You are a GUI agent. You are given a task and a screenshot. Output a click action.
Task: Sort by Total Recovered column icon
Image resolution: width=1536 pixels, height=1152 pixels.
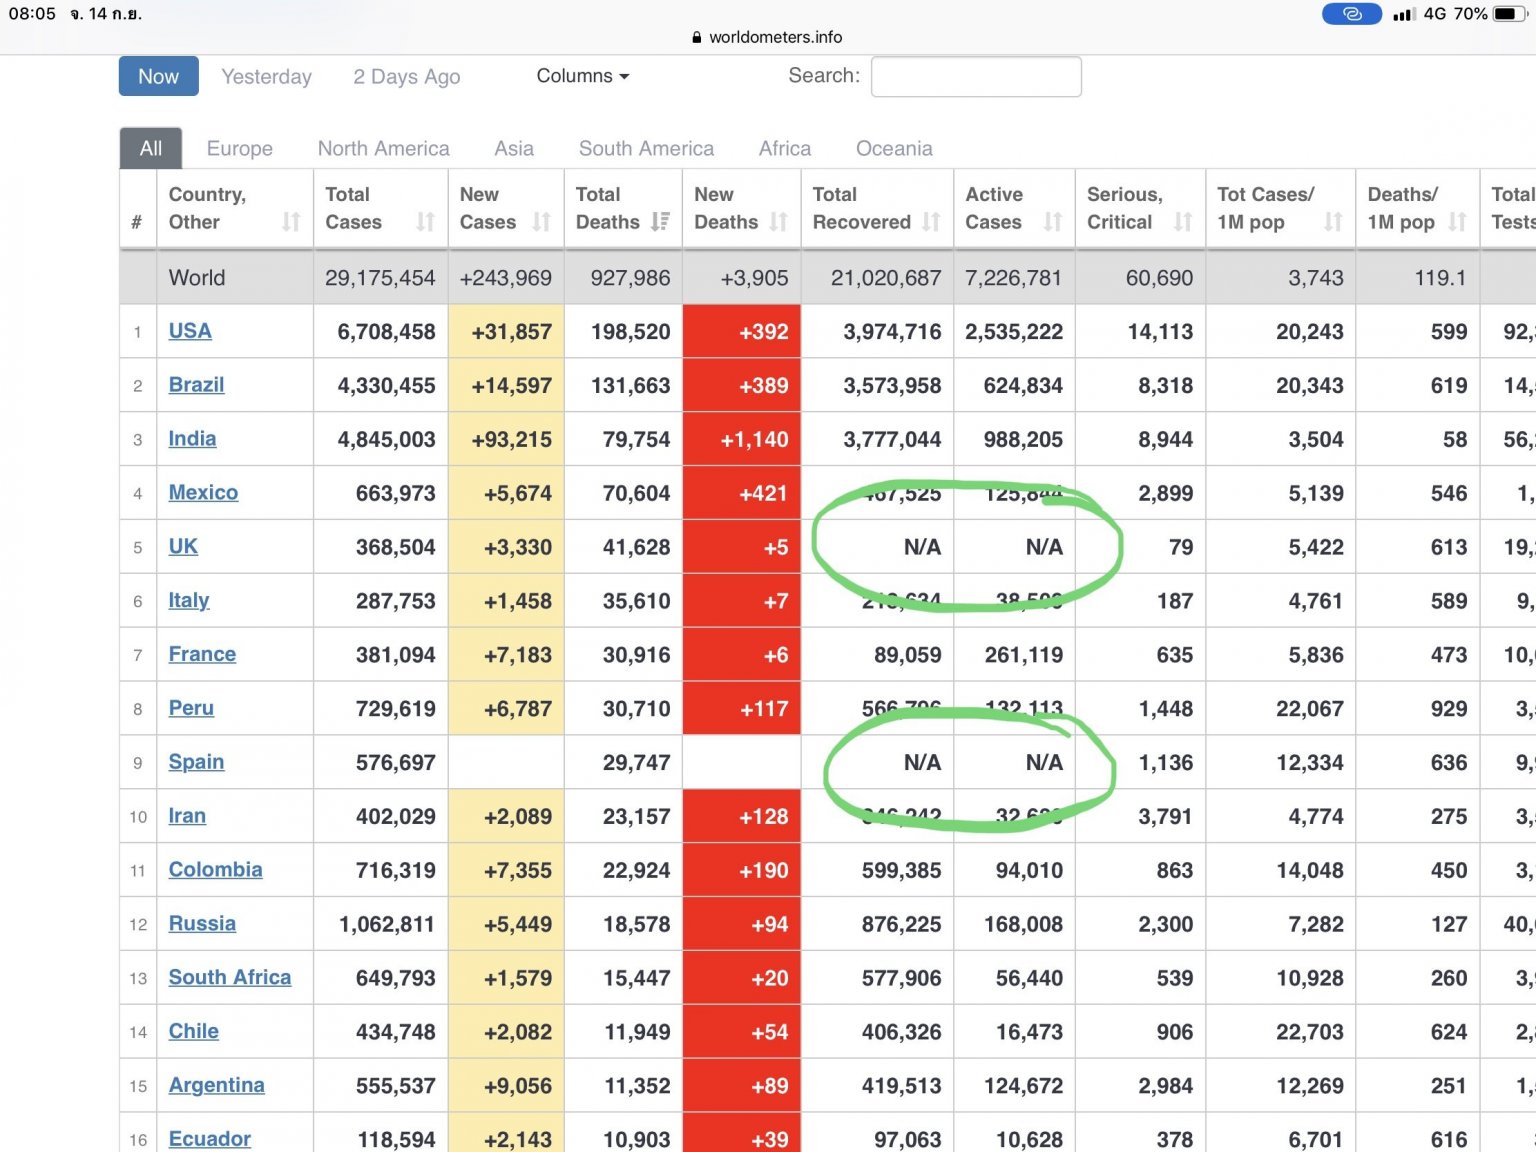932,222
